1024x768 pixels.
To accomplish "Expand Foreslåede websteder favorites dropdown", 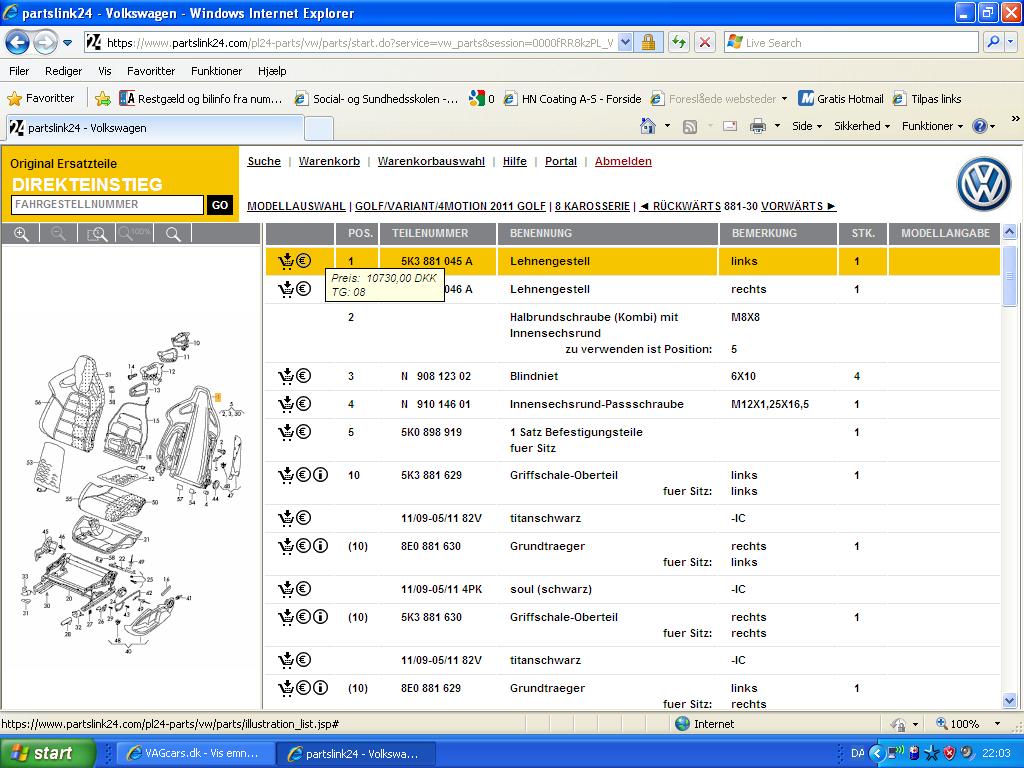I will click(785, 99).
